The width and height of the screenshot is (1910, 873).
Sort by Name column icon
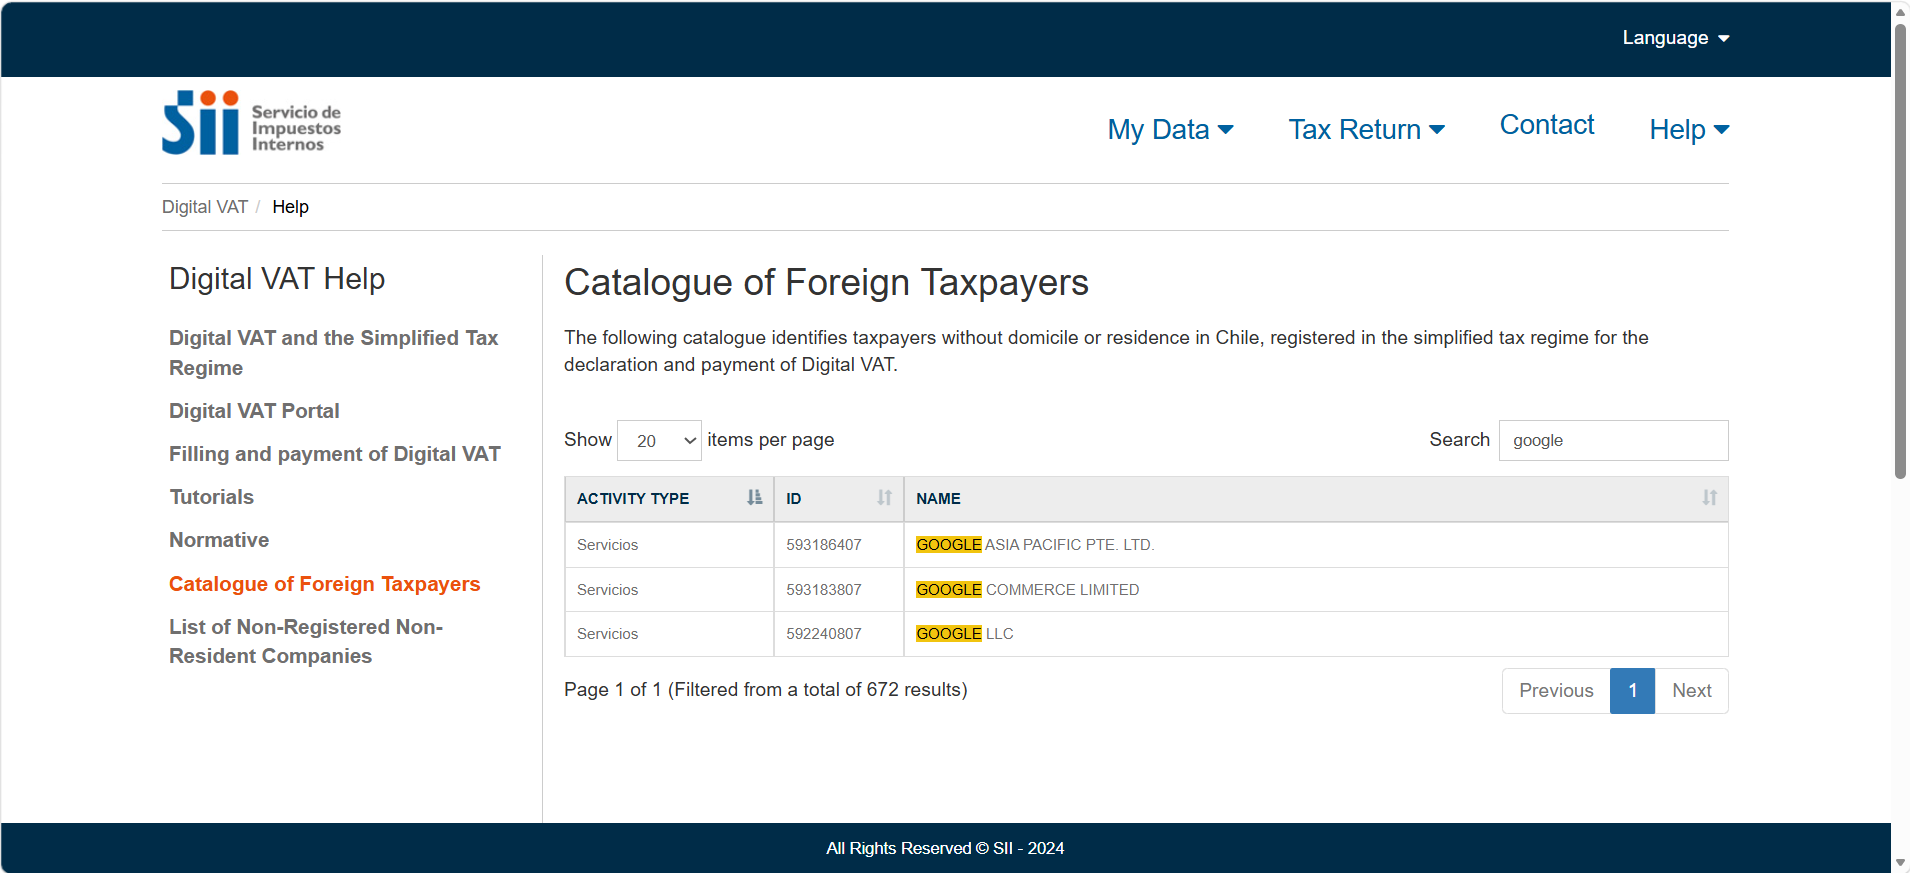(x=1709, y=498)
